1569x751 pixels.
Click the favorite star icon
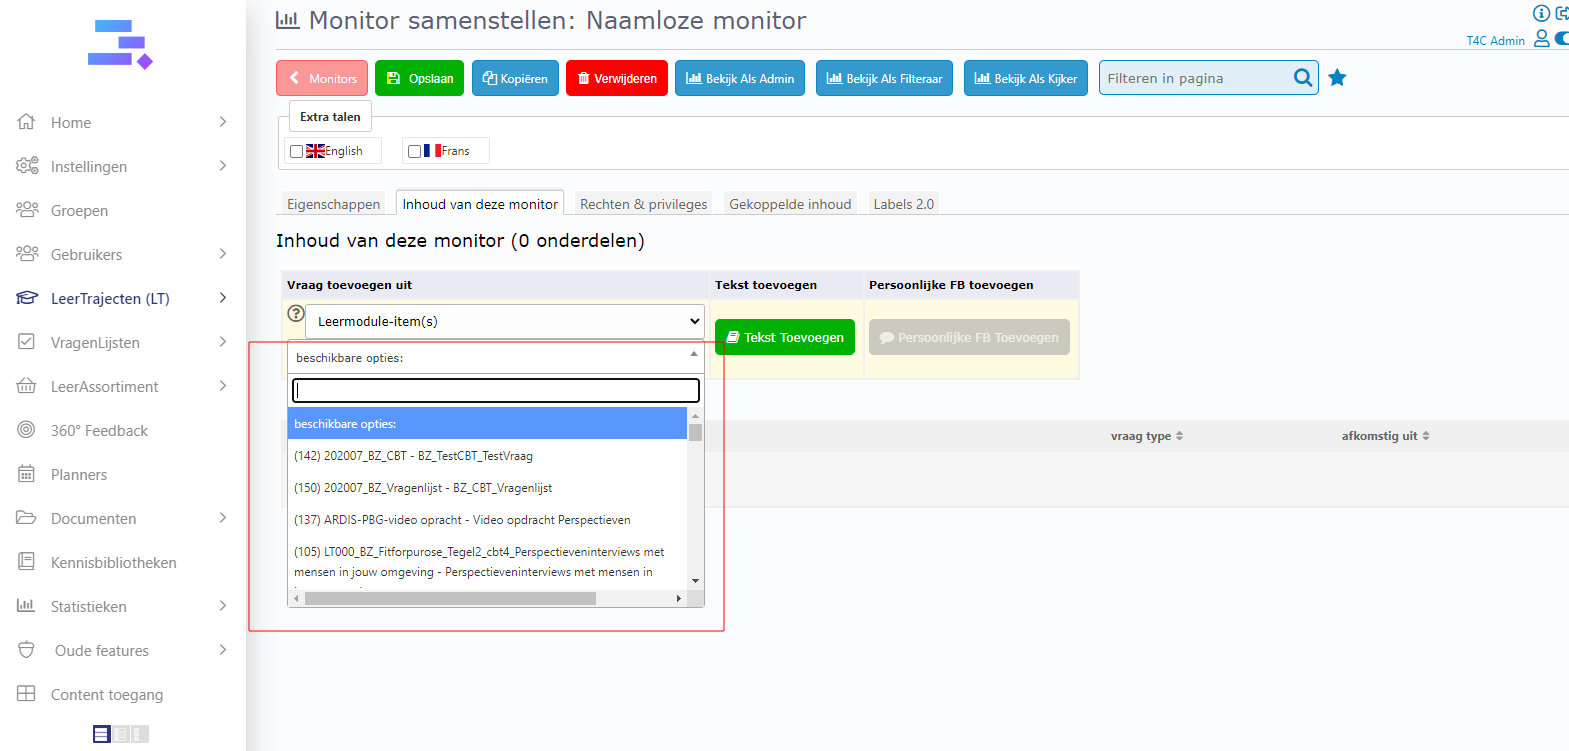pyautogui.click(x=1337, y=78)
